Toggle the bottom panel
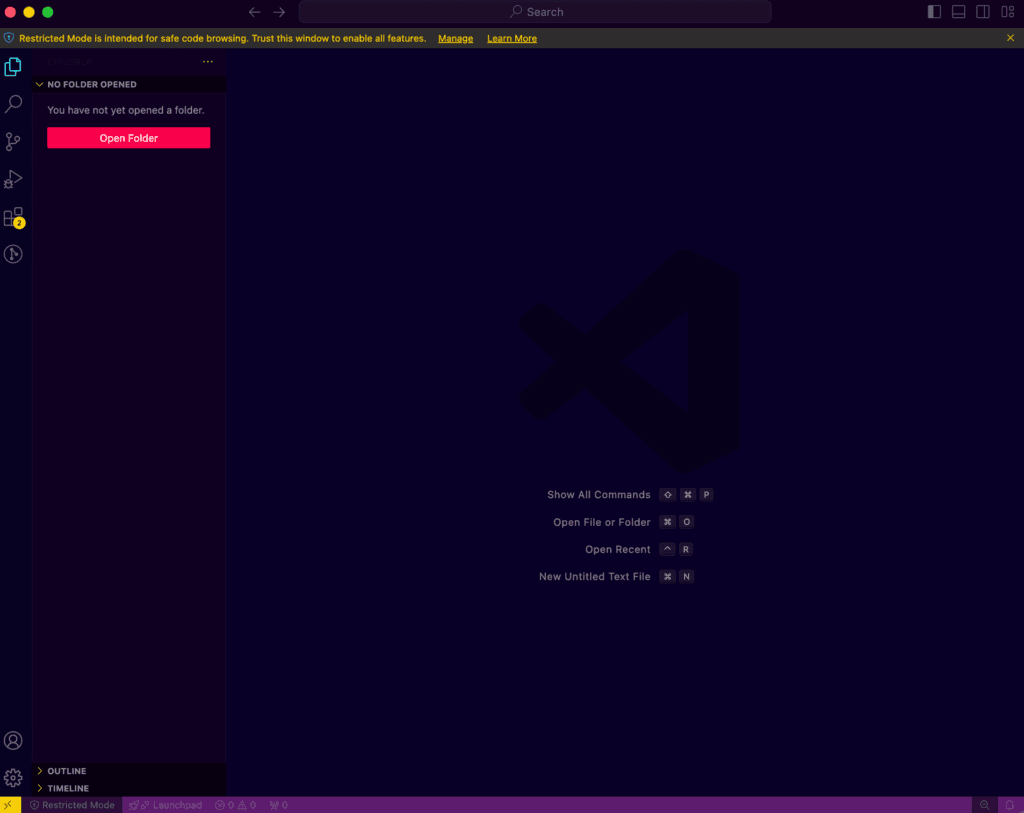This screenshot has width=1024, height=813. tap(959, 12)
